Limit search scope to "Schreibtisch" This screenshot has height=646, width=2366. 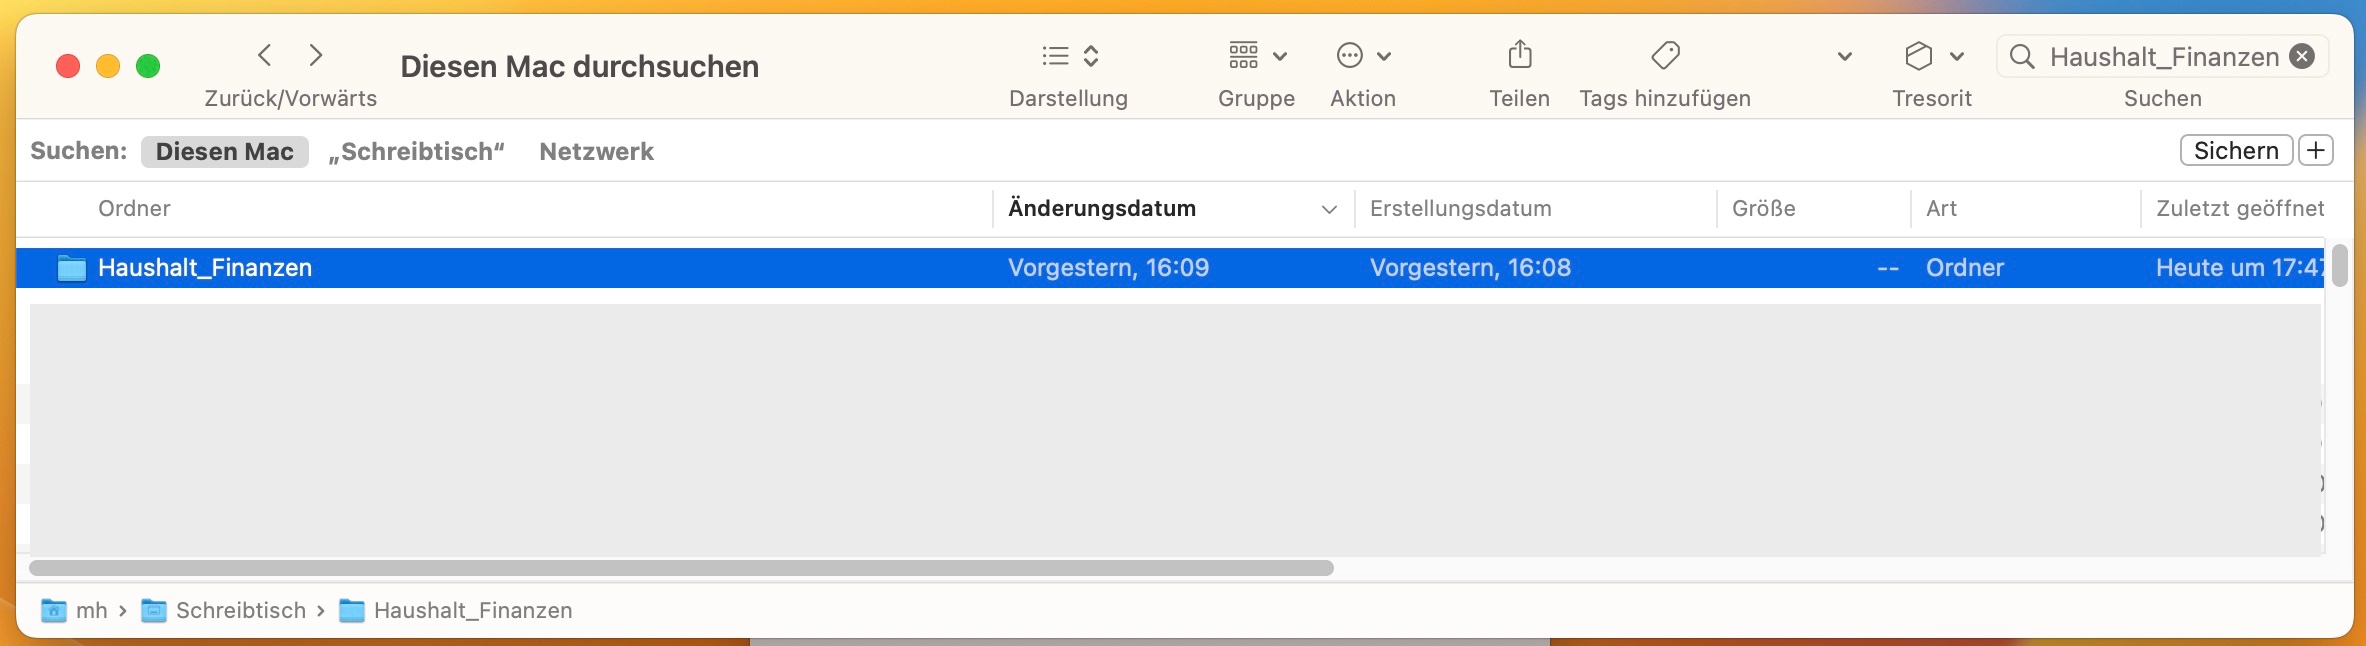(x=416, y=152)
